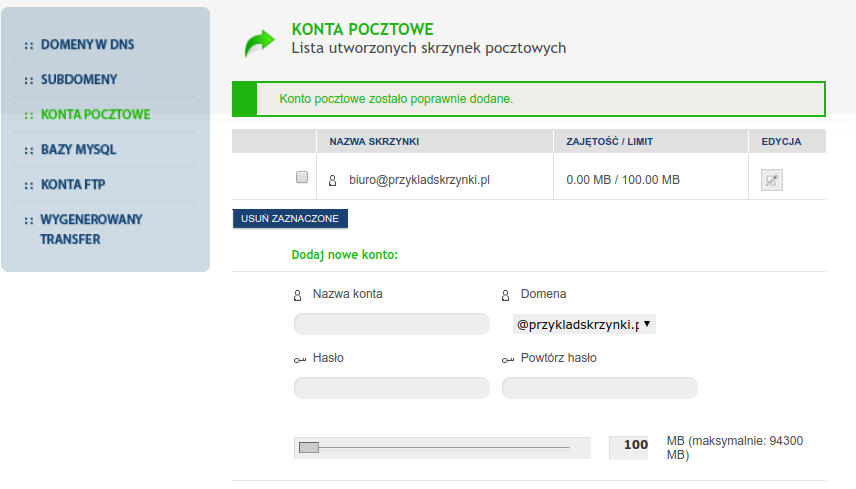Open Wygenerowany Transfer page
This screenshot has width=856, height=489.
coord(91,229)
